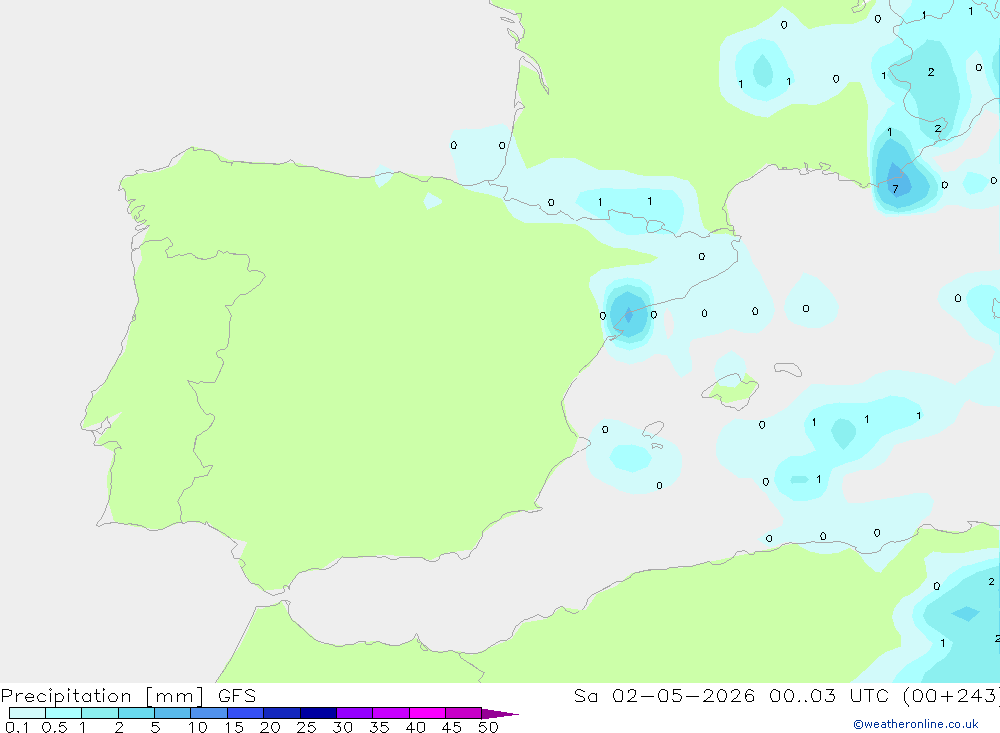Click the 0.1–0.5 mm palest cyan legend swatch

coord(27,713)
